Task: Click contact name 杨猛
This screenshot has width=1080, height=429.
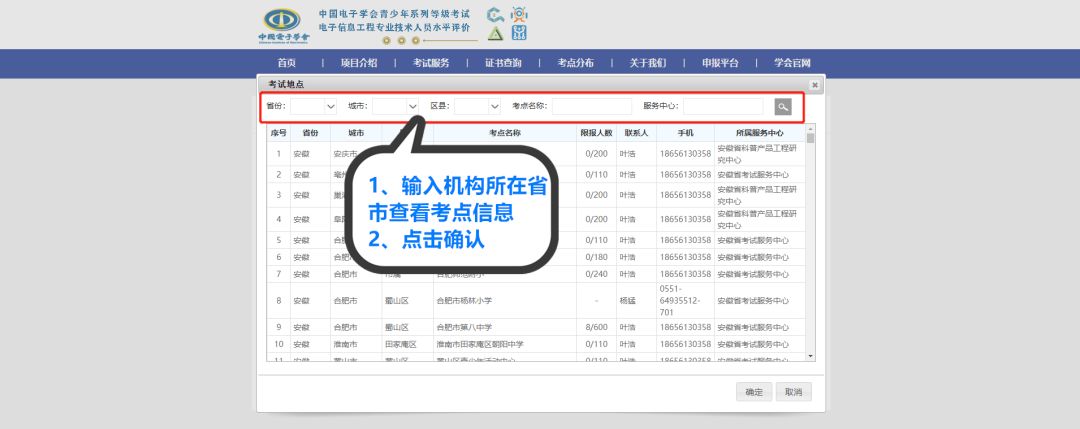Action: [x=627, y=301]
